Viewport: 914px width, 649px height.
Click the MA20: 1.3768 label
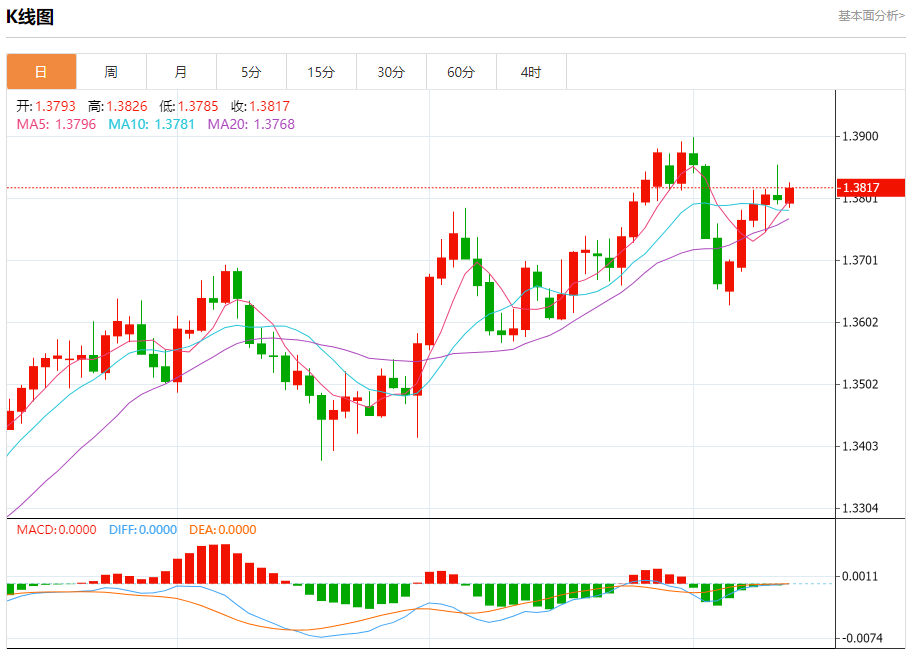(x=251, y=124)
